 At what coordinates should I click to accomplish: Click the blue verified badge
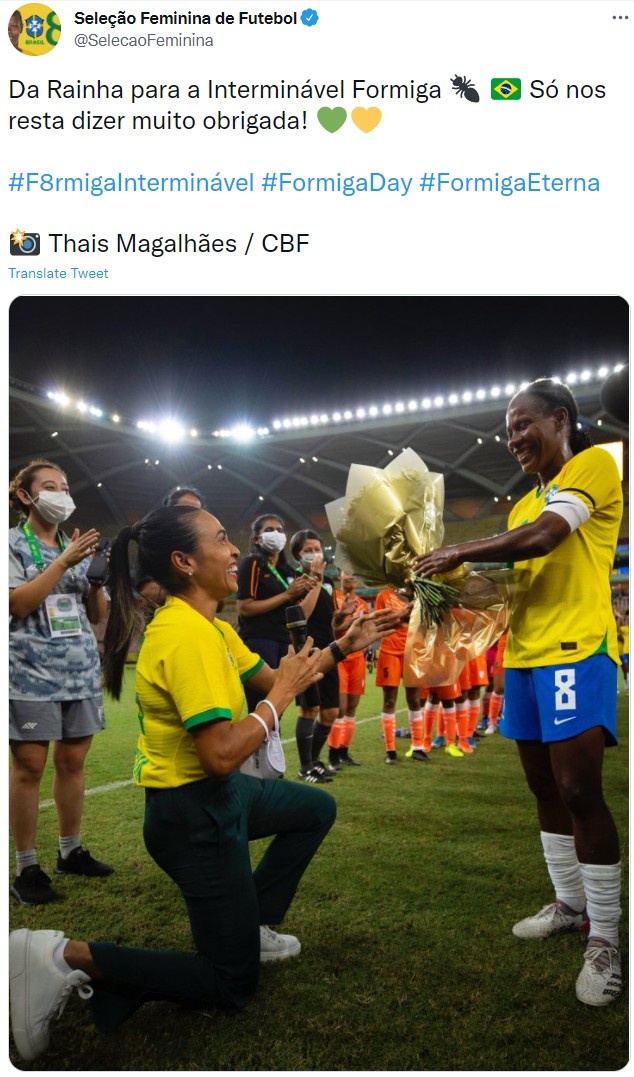pyautogui.click(x=310, y=18)
